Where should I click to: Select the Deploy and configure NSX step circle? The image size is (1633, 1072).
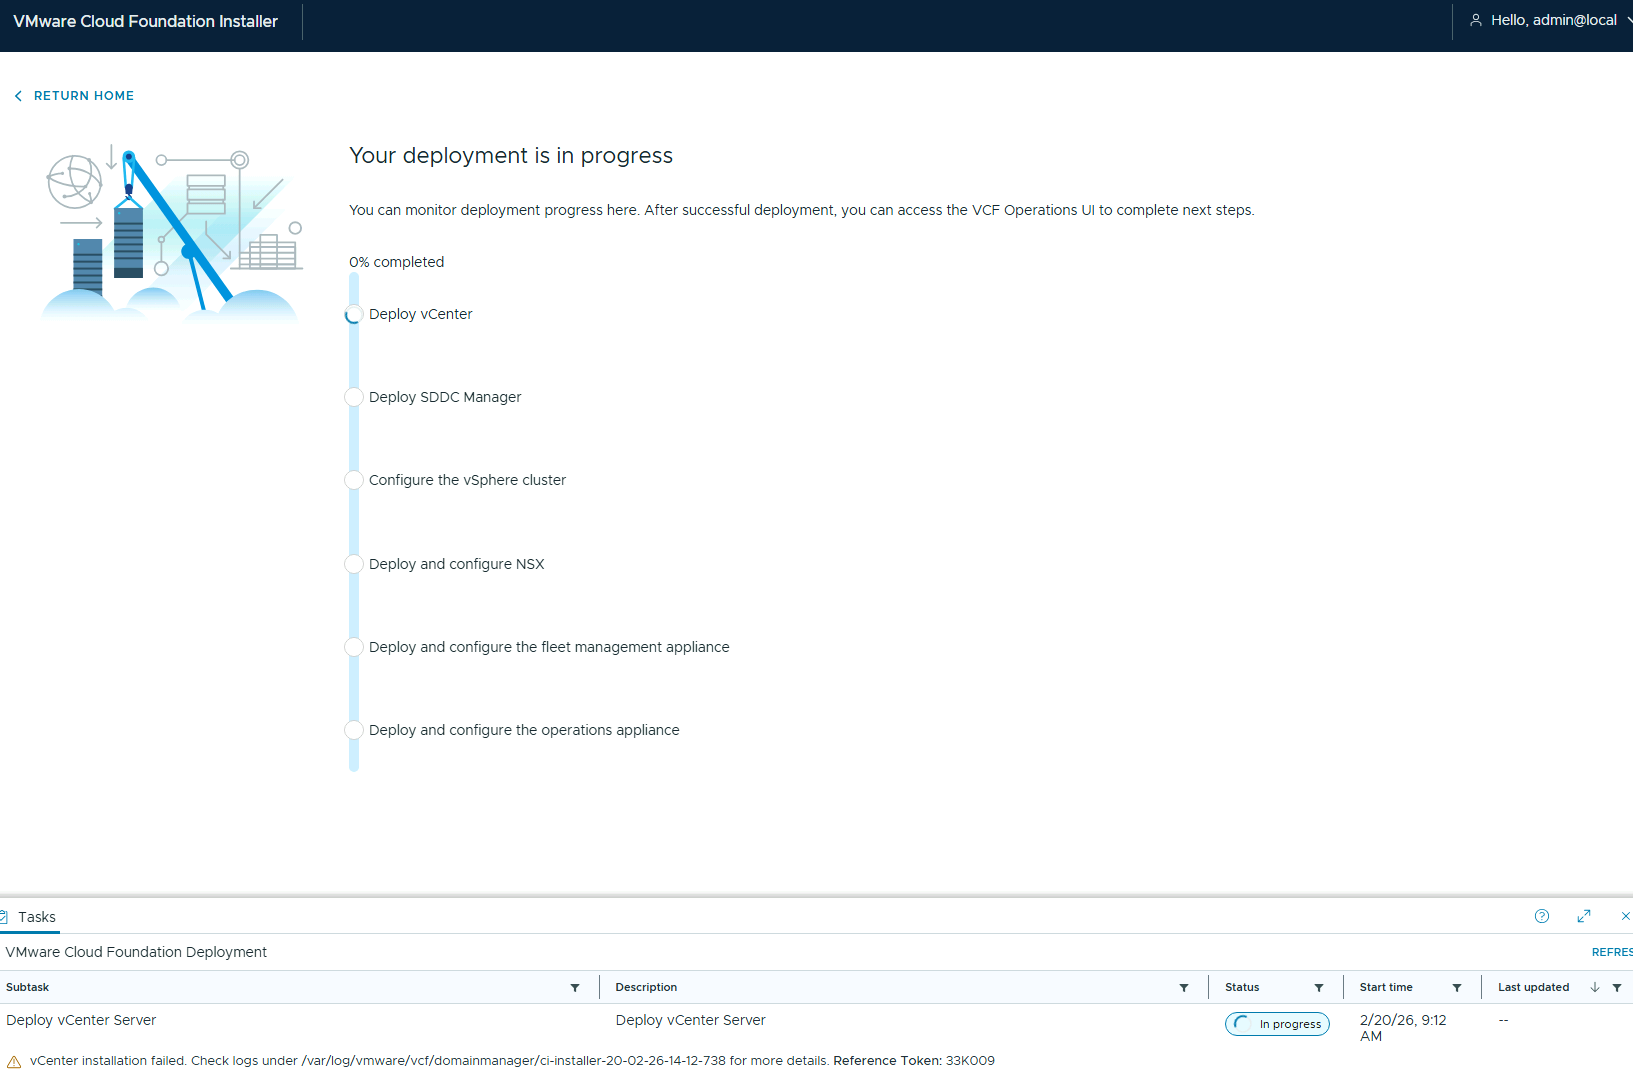[354, 564]
